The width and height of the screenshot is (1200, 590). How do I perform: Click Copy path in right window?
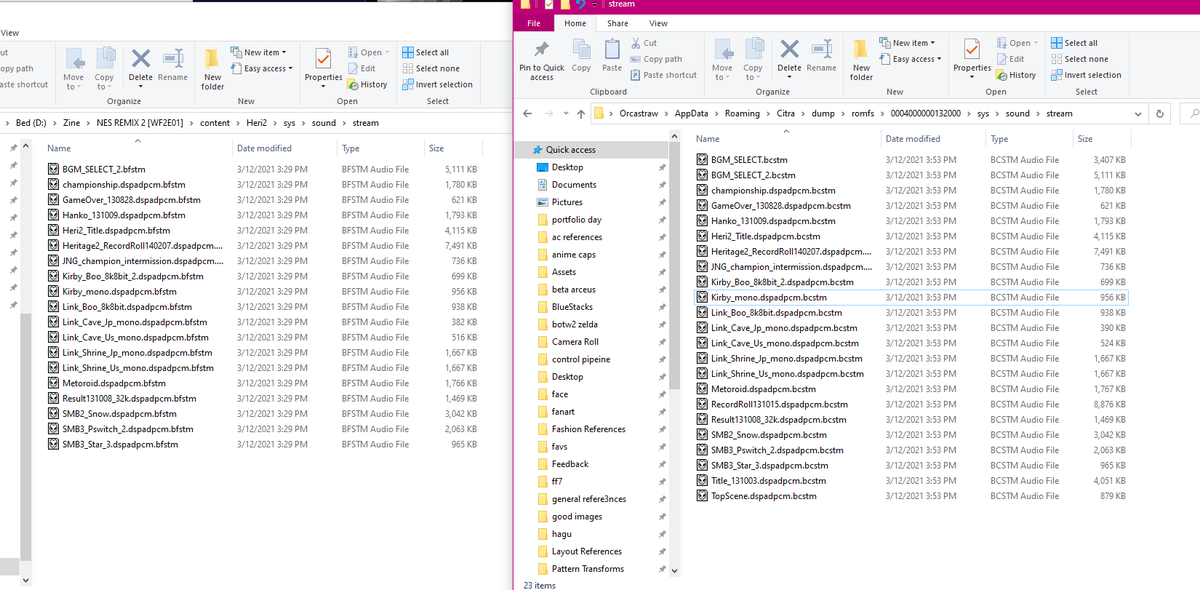pos(655,59)
